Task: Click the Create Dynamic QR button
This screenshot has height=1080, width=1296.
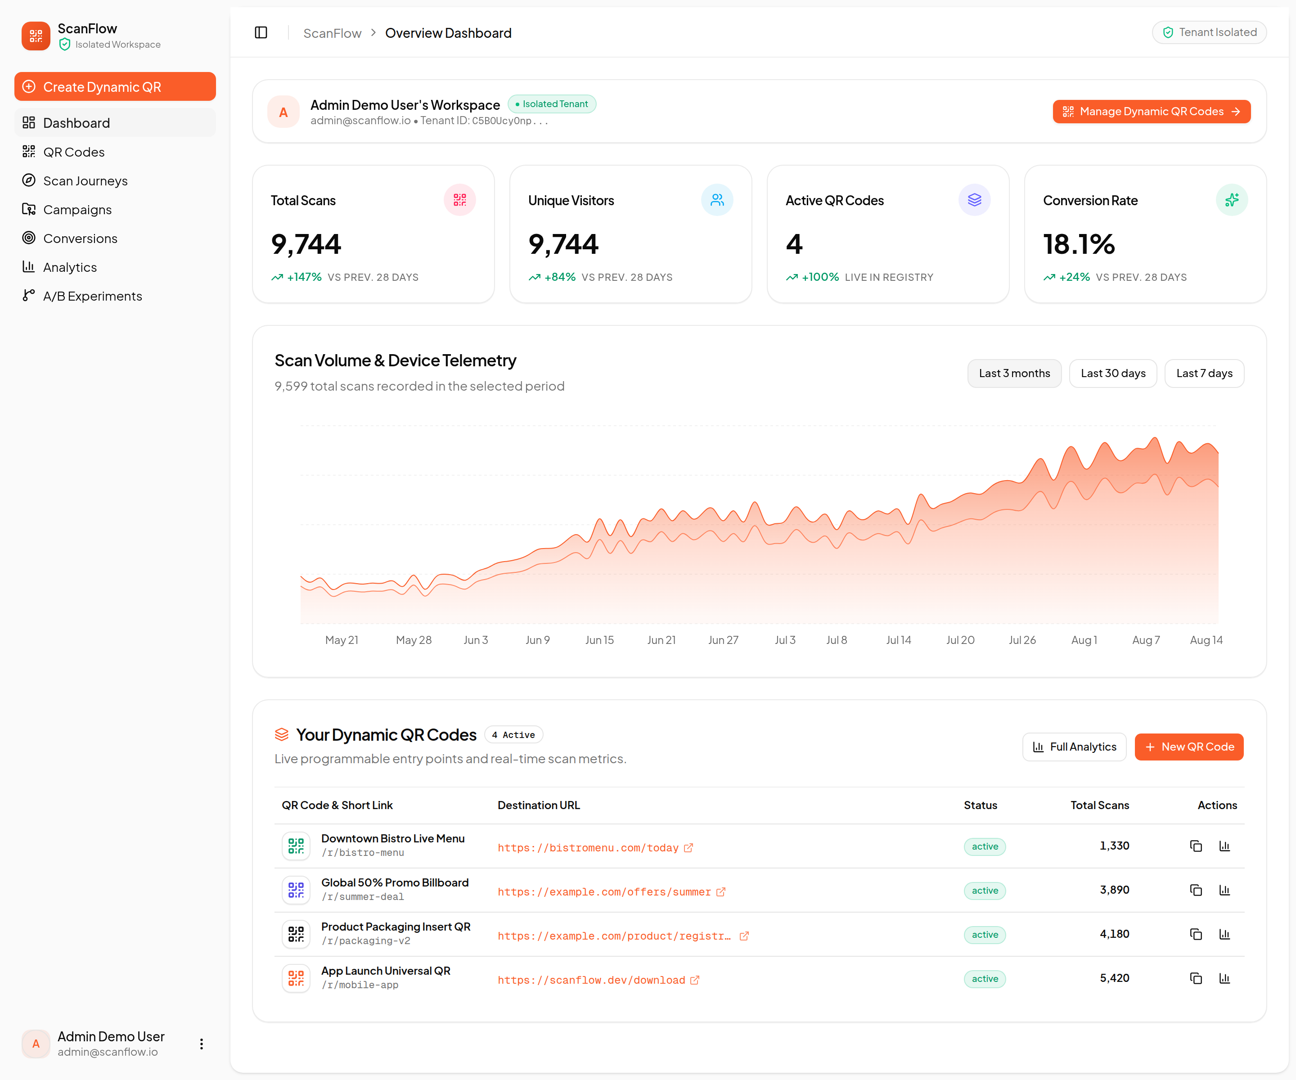Action: tap(115, 87)
